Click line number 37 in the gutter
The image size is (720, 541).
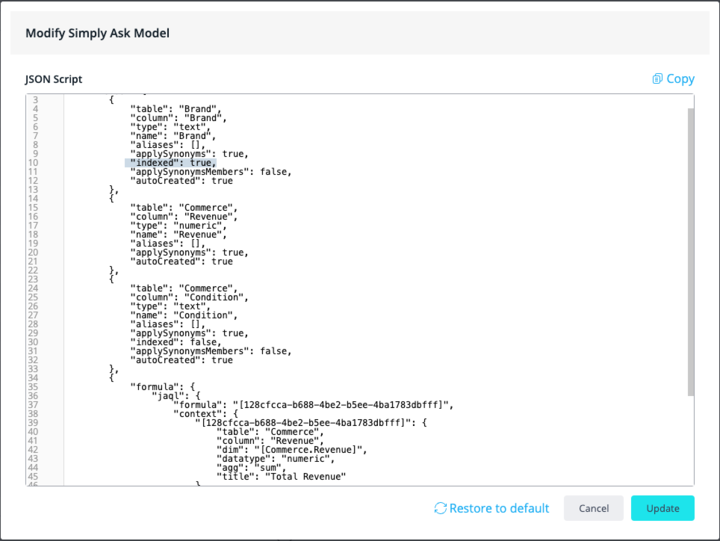pyautogui.click(x=34, y=405)
